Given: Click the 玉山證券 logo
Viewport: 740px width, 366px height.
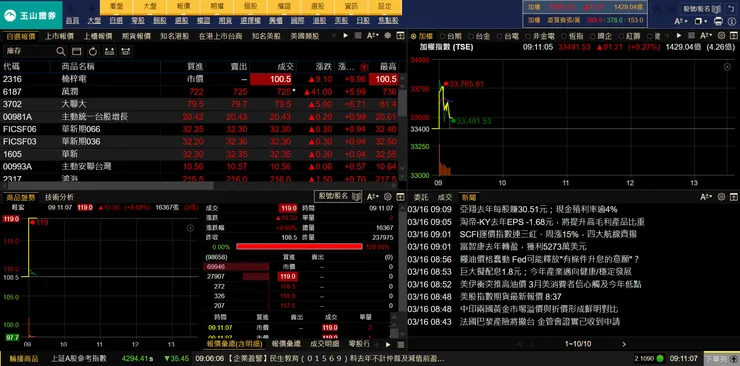Looking at the screenshot, I should click(31, 15).
